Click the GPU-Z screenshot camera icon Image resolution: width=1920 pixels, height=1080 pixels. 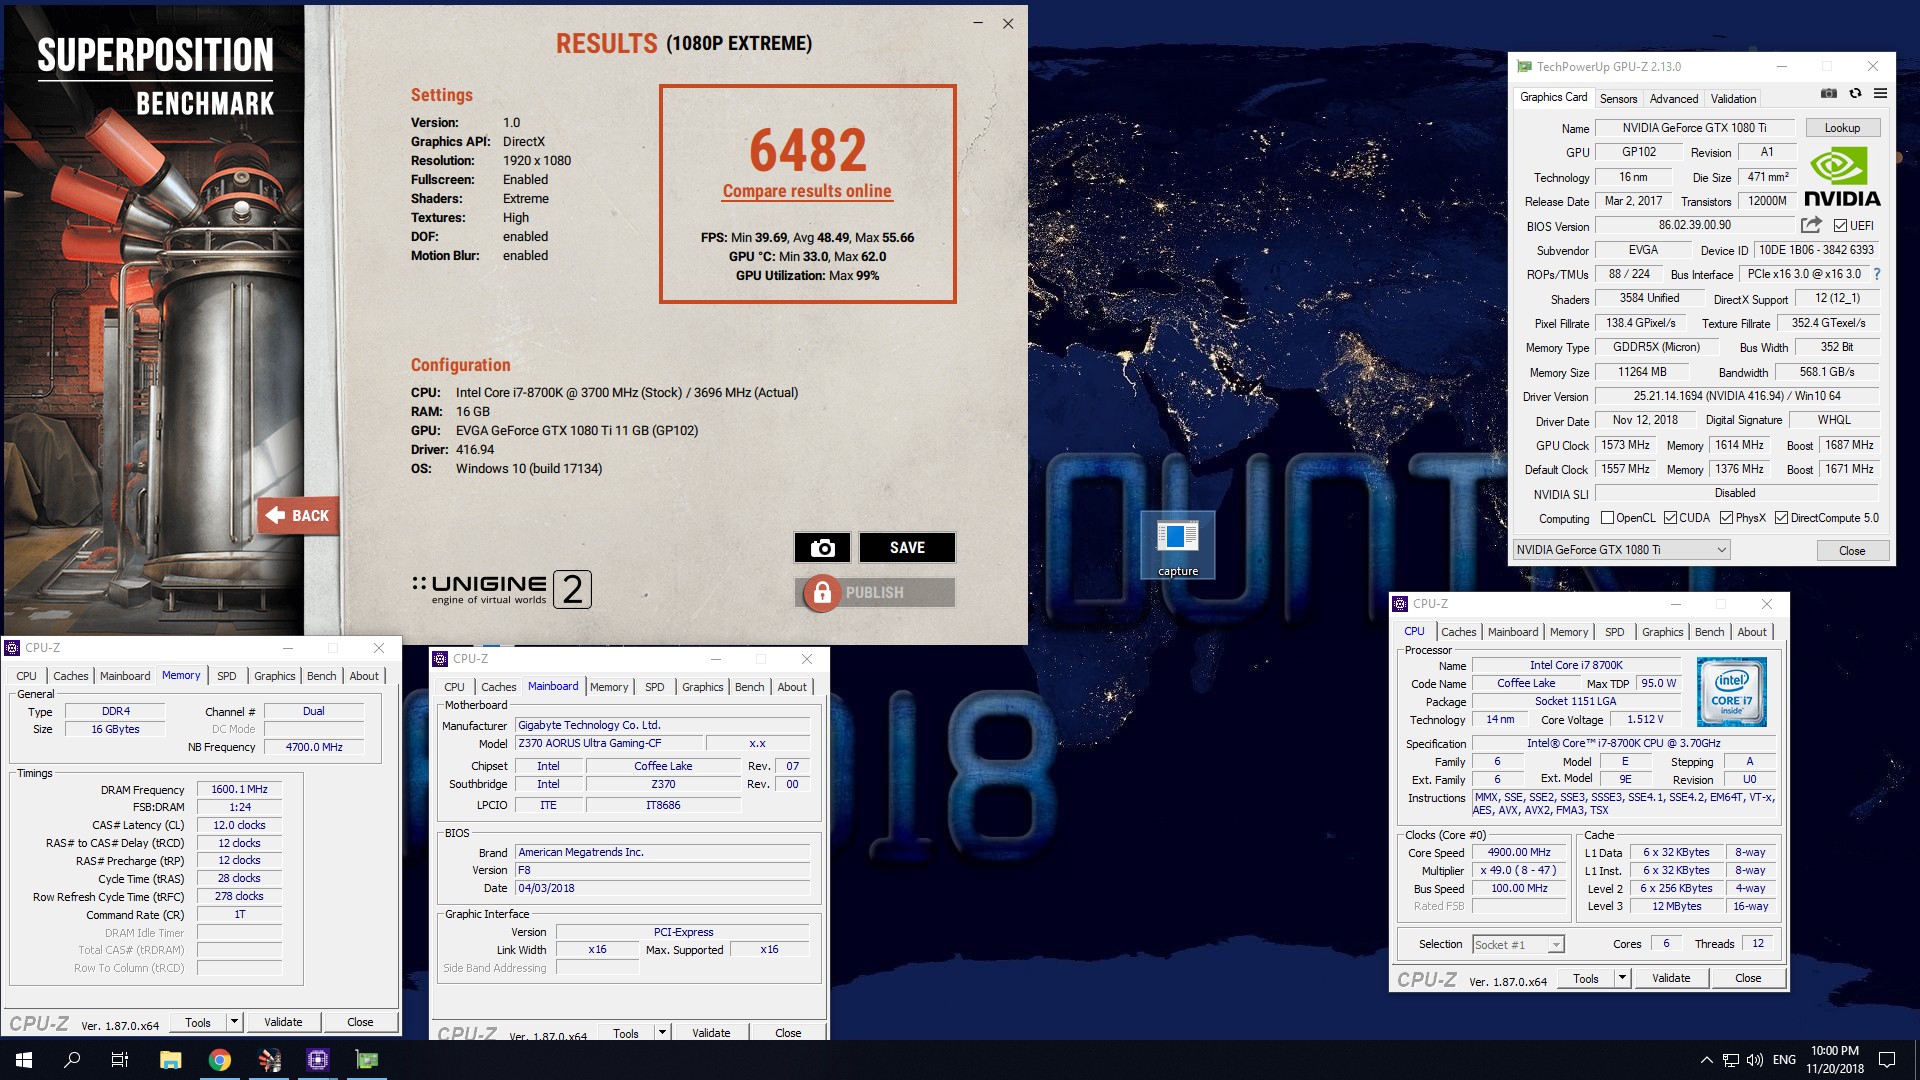pos(1829,94)
